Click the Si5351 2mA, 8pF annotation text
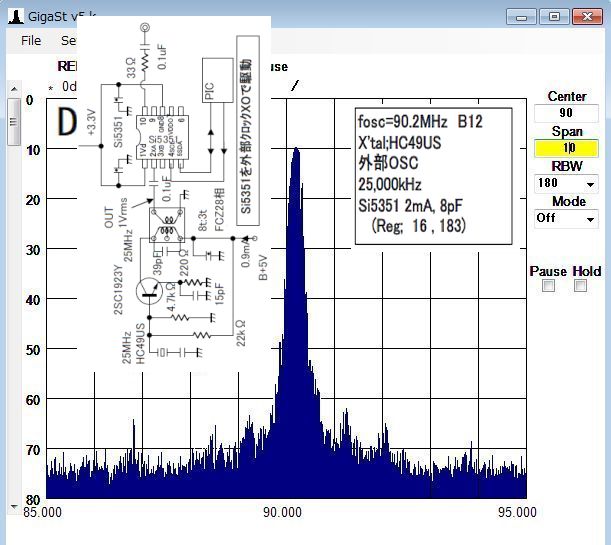The width and height of the screenshot is (611, 545). coord(410,206)
